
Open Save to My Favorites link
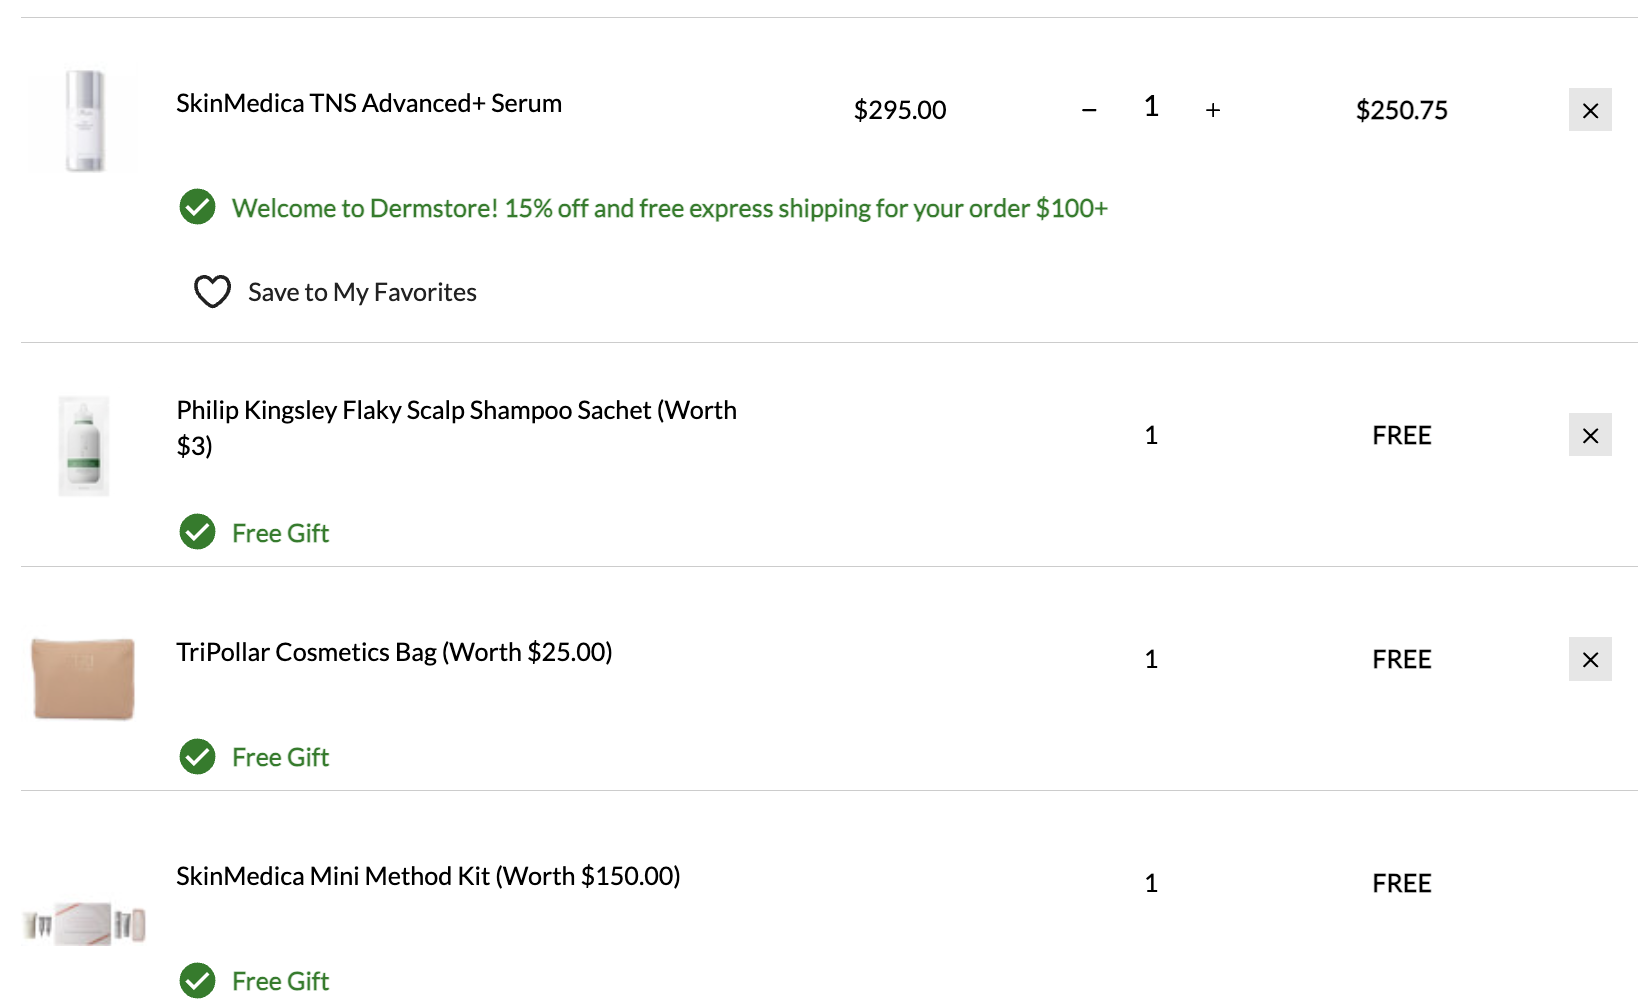[362, 292]
